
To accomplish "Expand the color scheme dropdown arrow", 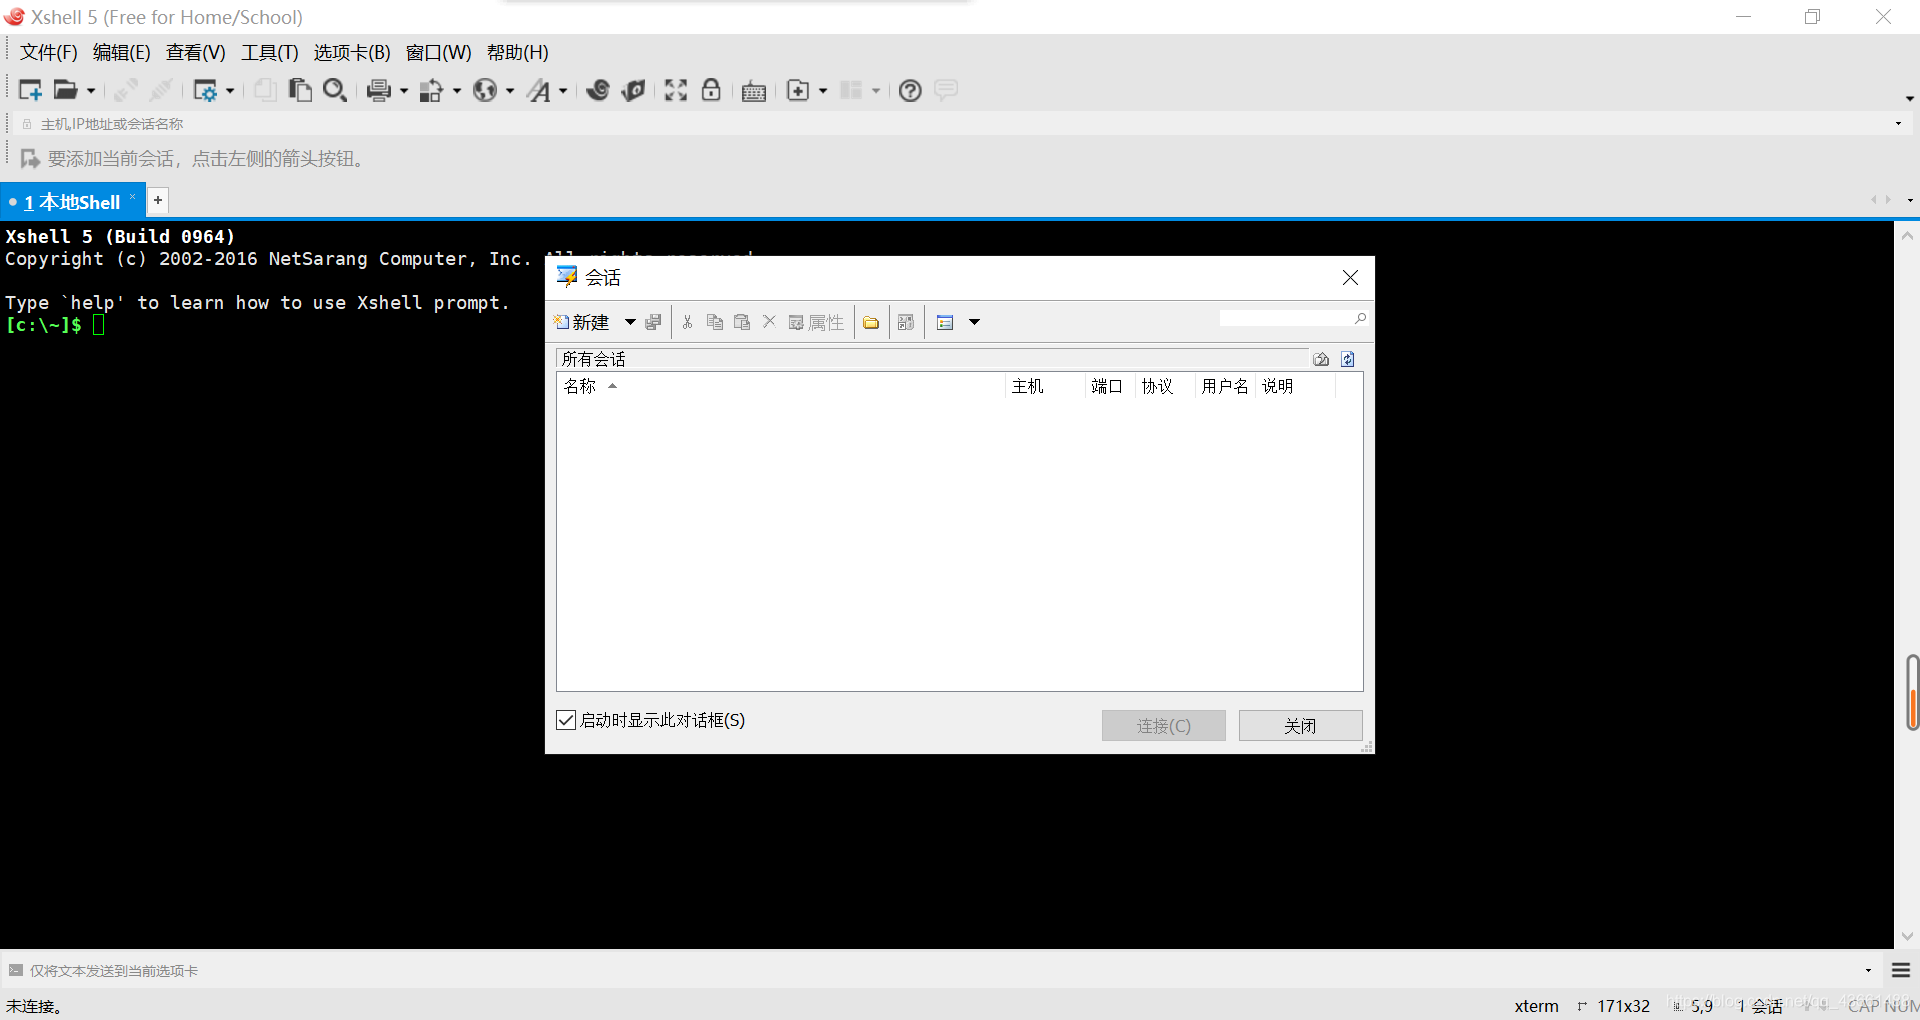I will (457, 91).
